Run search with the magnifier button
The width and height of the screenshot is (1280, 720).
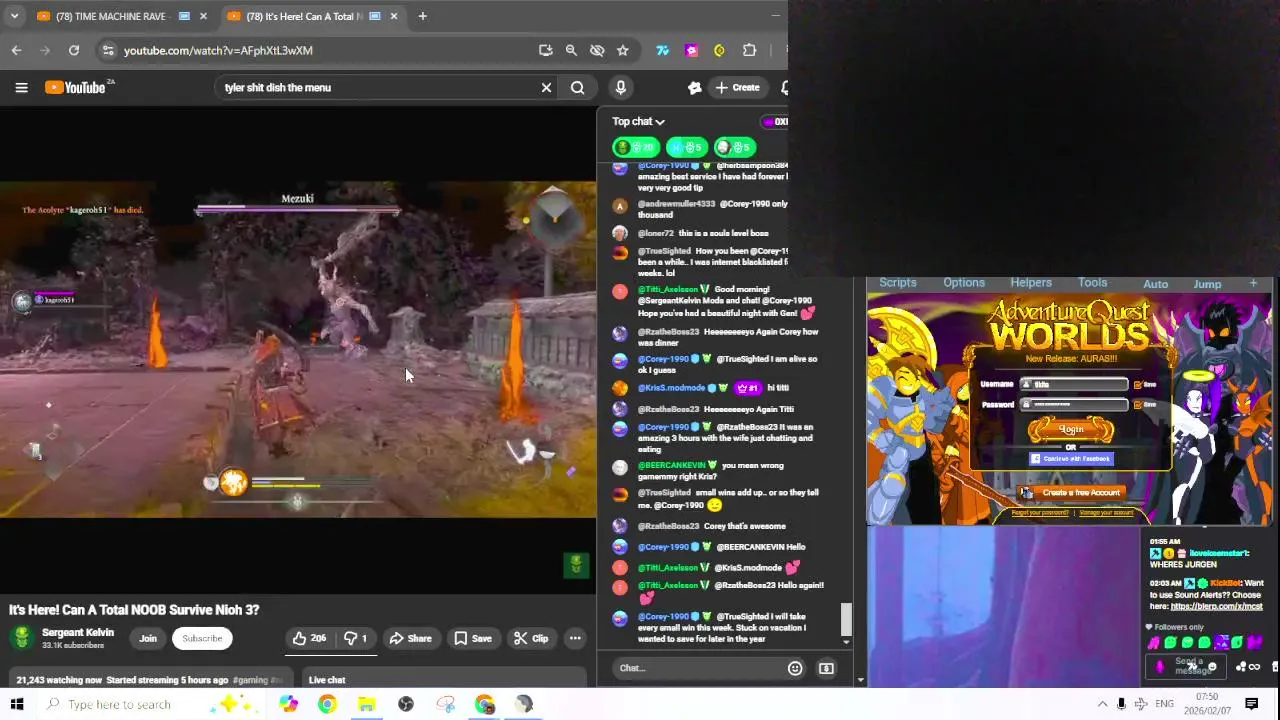(x=577, y=88)
